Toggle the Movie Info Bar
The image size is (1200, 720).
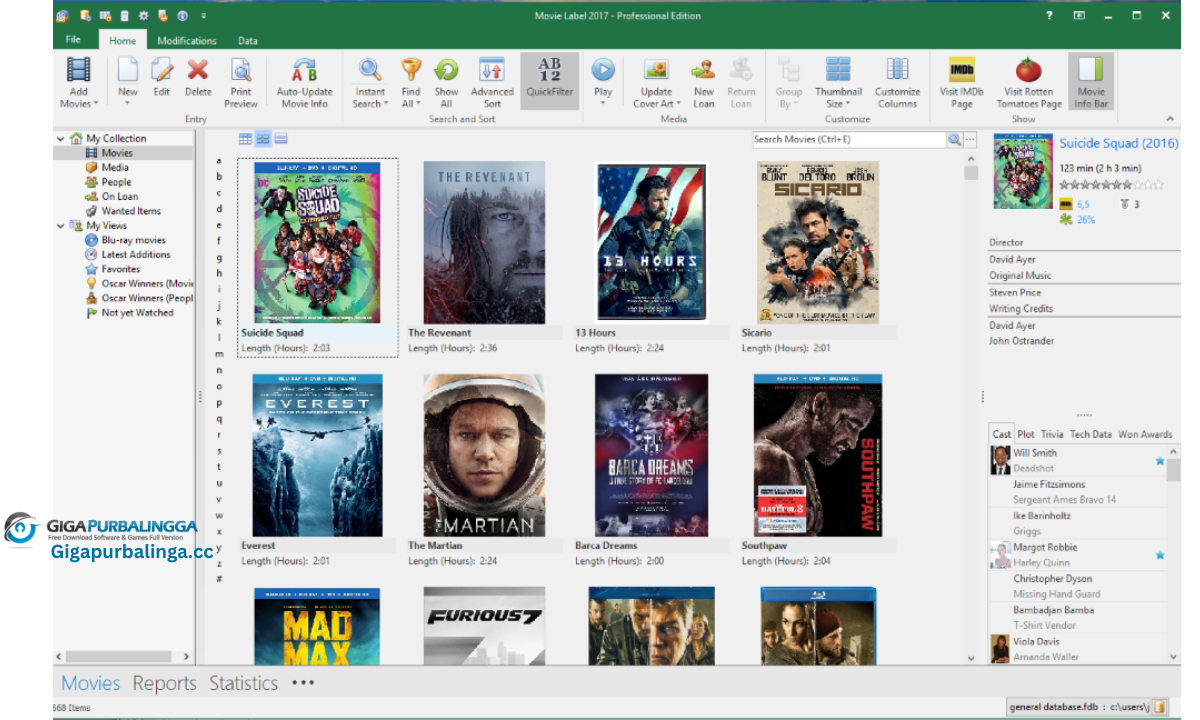(x=1091, y=80)
